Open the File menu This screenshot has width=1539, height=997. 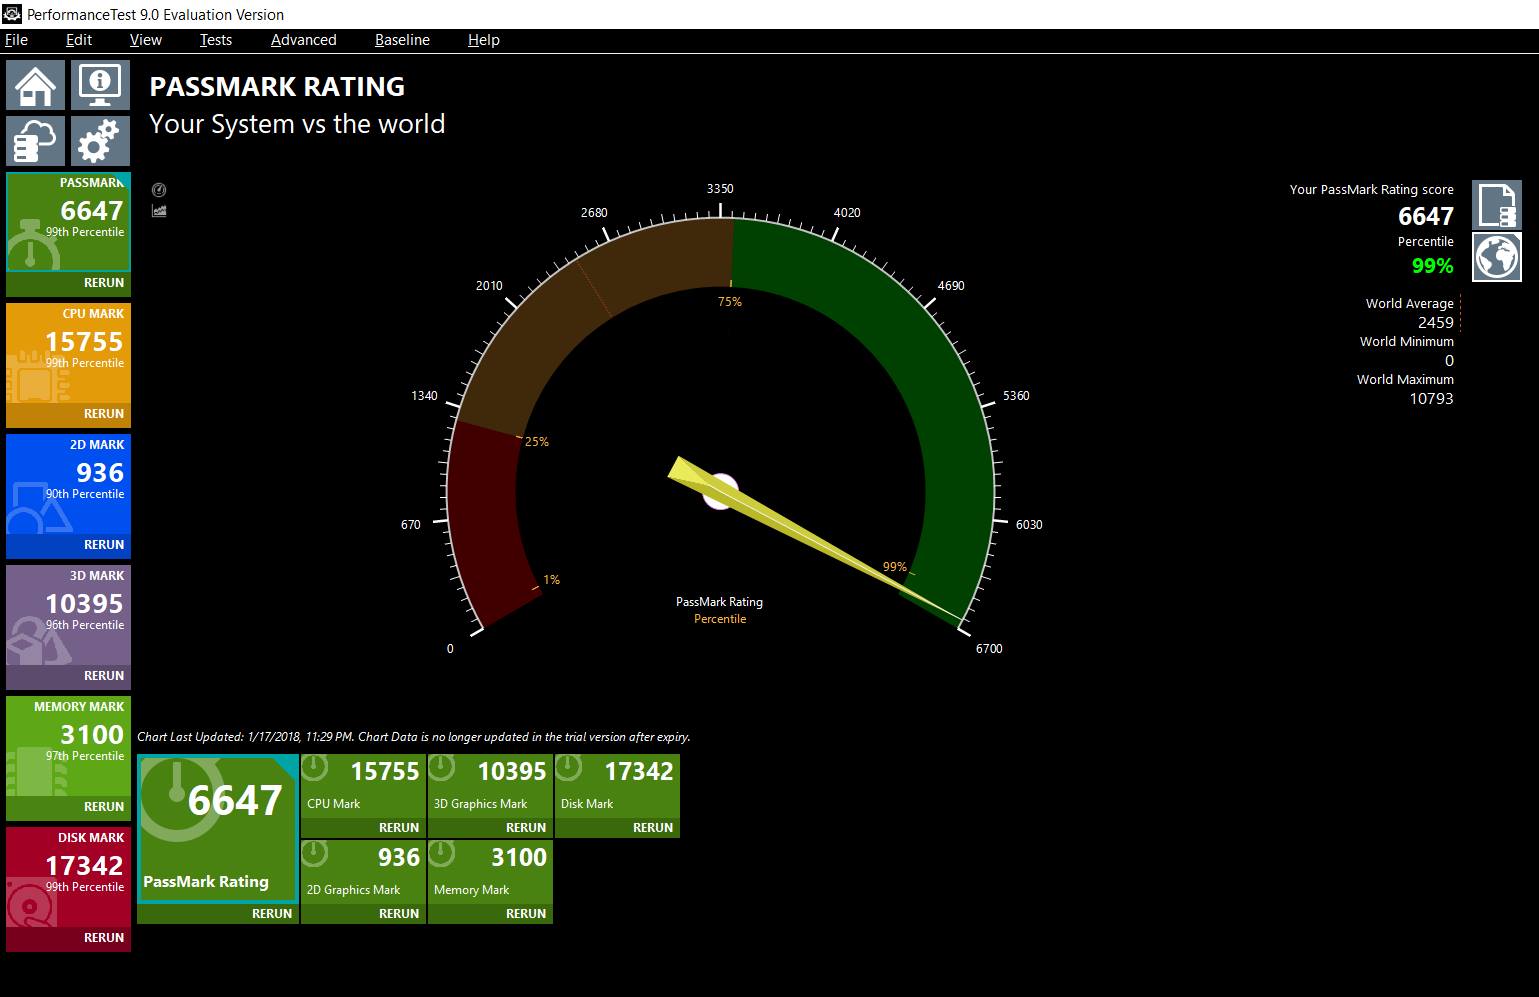[17, 40]
